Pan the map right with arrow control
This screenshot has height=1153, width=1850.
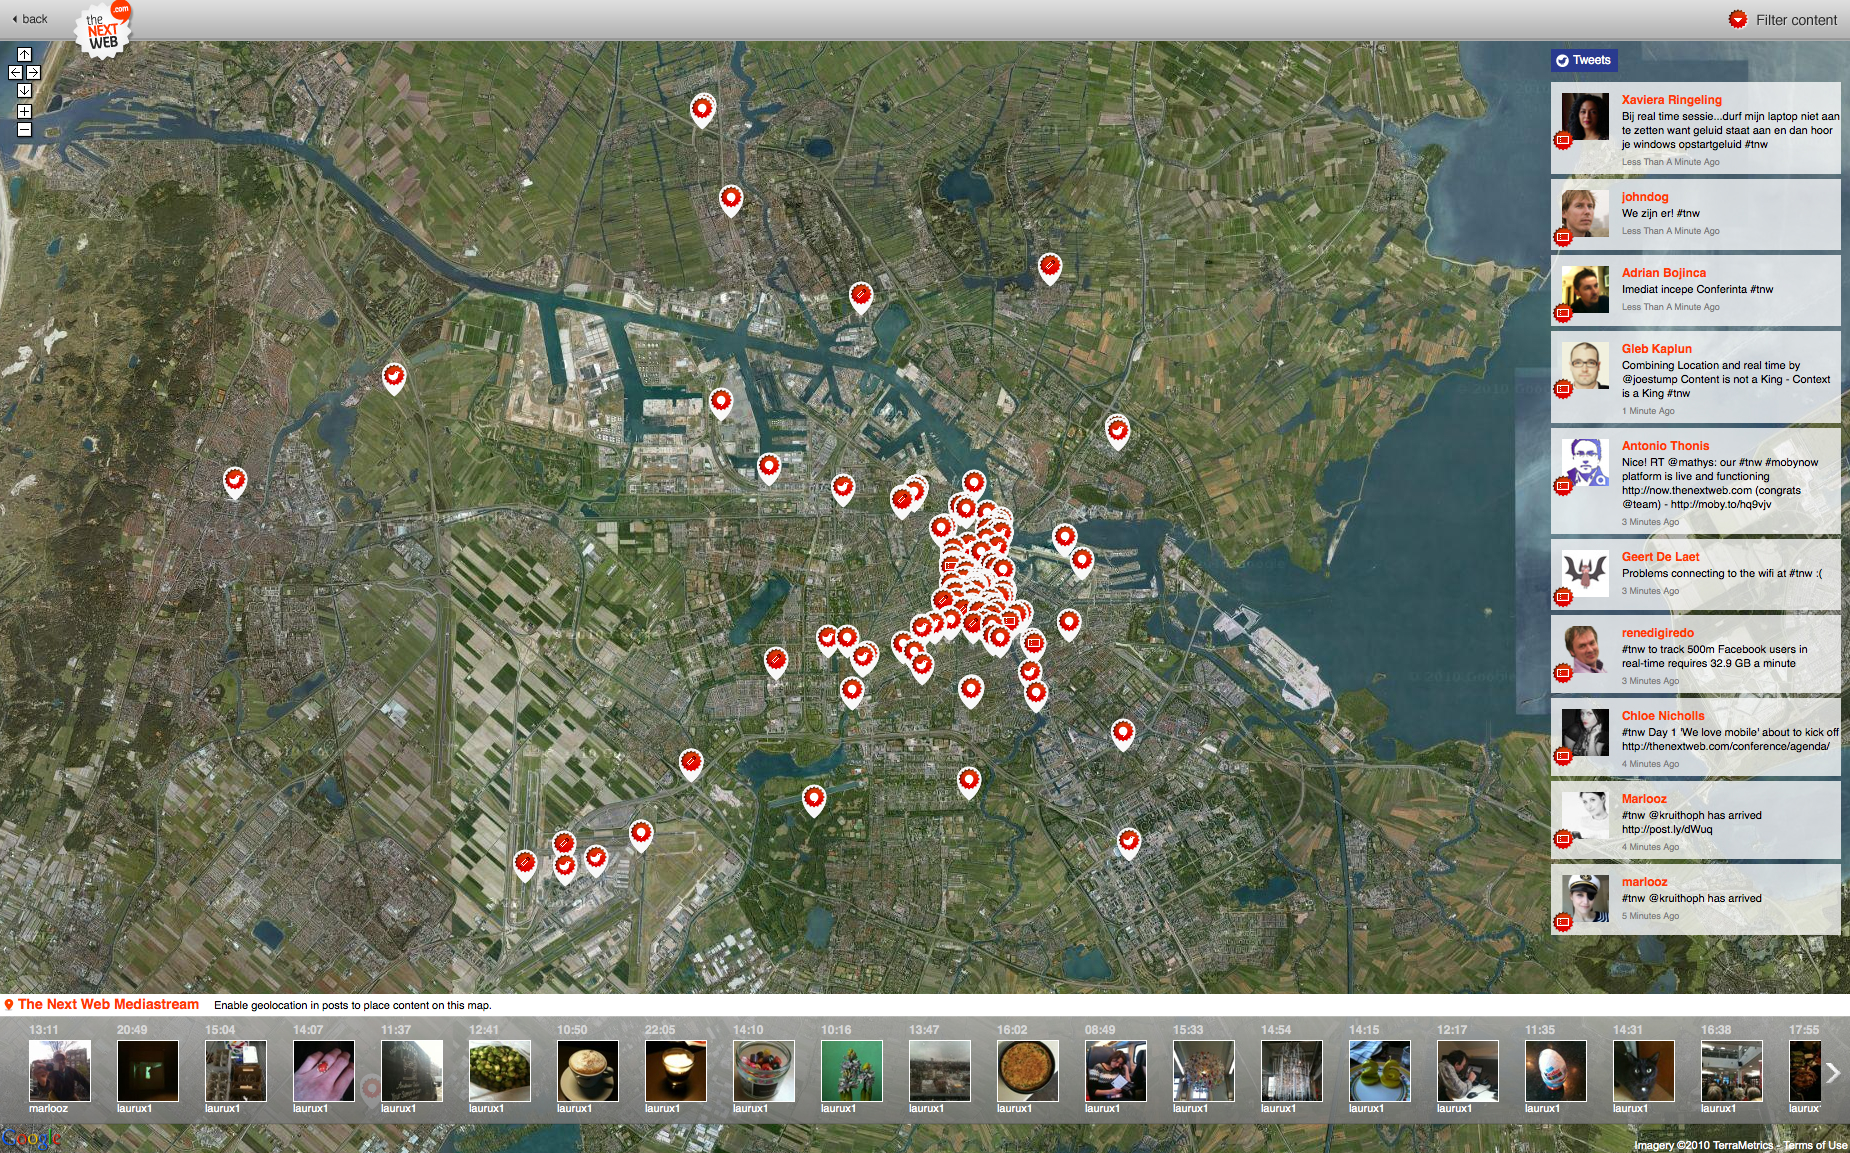pos(33,73)
